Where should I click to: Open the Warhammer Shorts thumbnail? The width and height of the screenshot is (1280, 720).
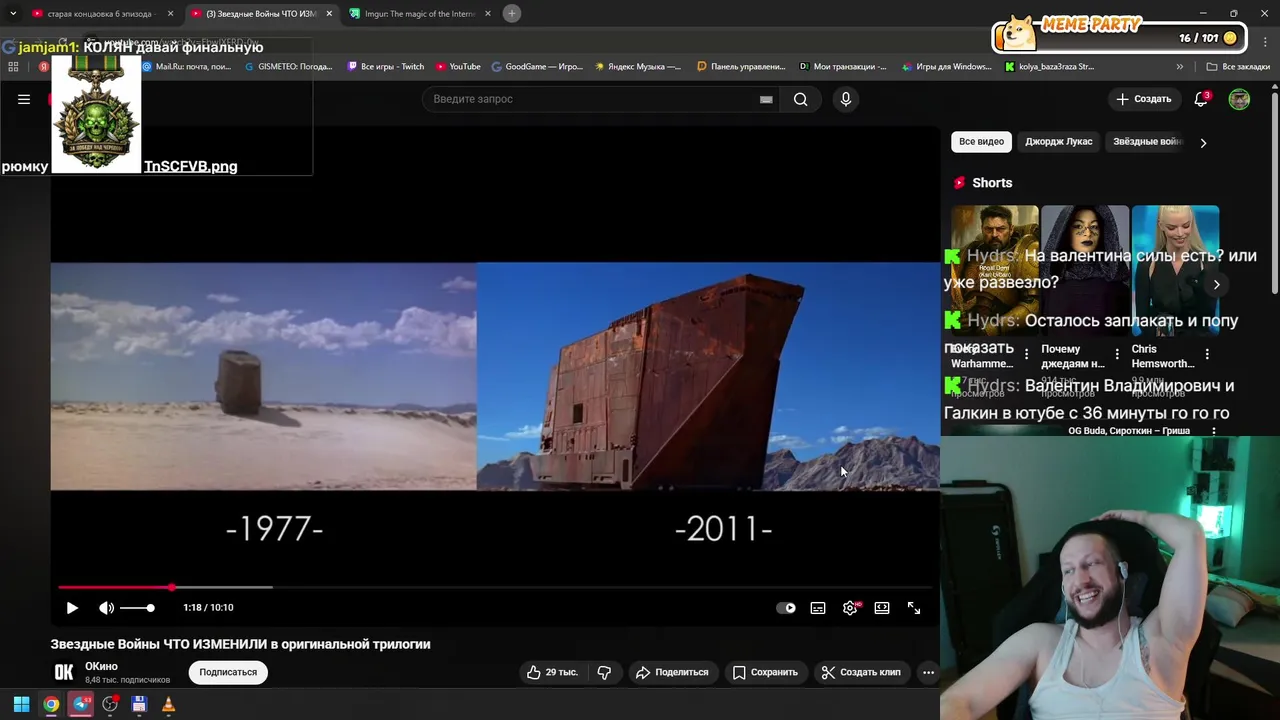click(995, 270)
